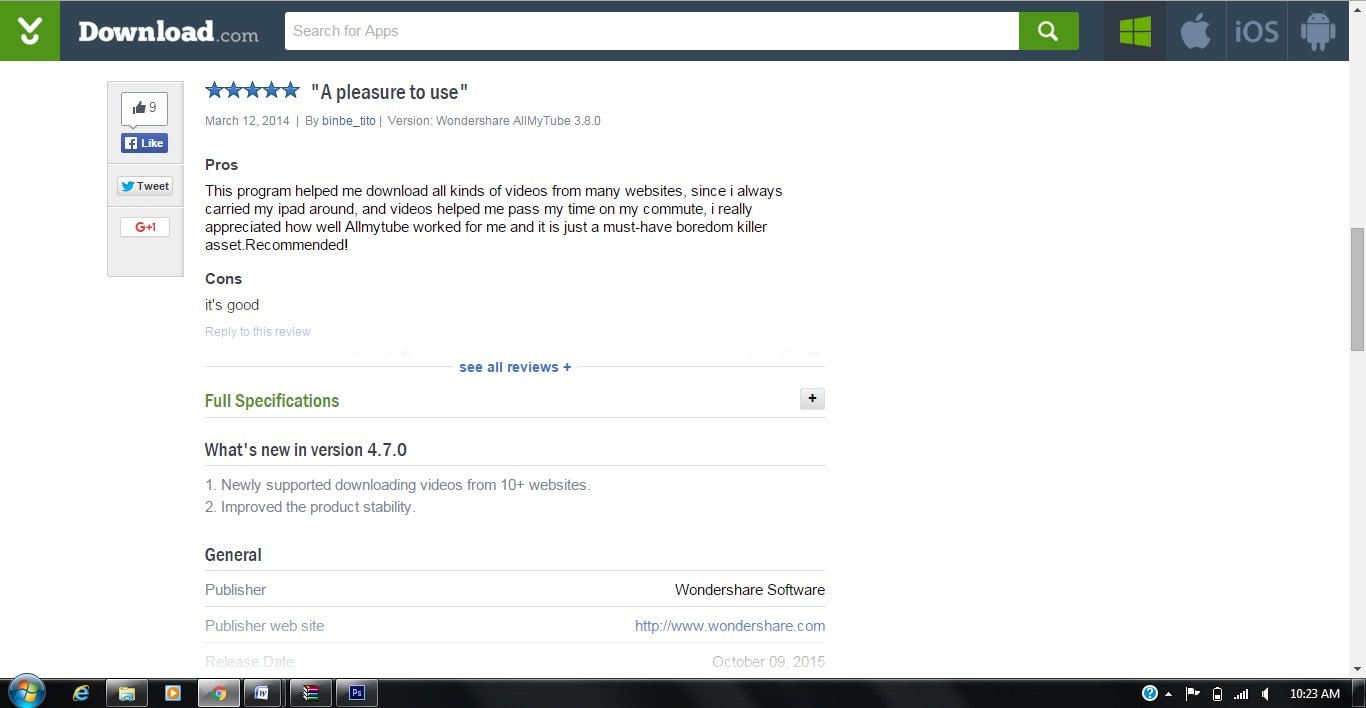1366x708 pixels.
Task: Select the Windows platform icon
Action: (1135, 31)
